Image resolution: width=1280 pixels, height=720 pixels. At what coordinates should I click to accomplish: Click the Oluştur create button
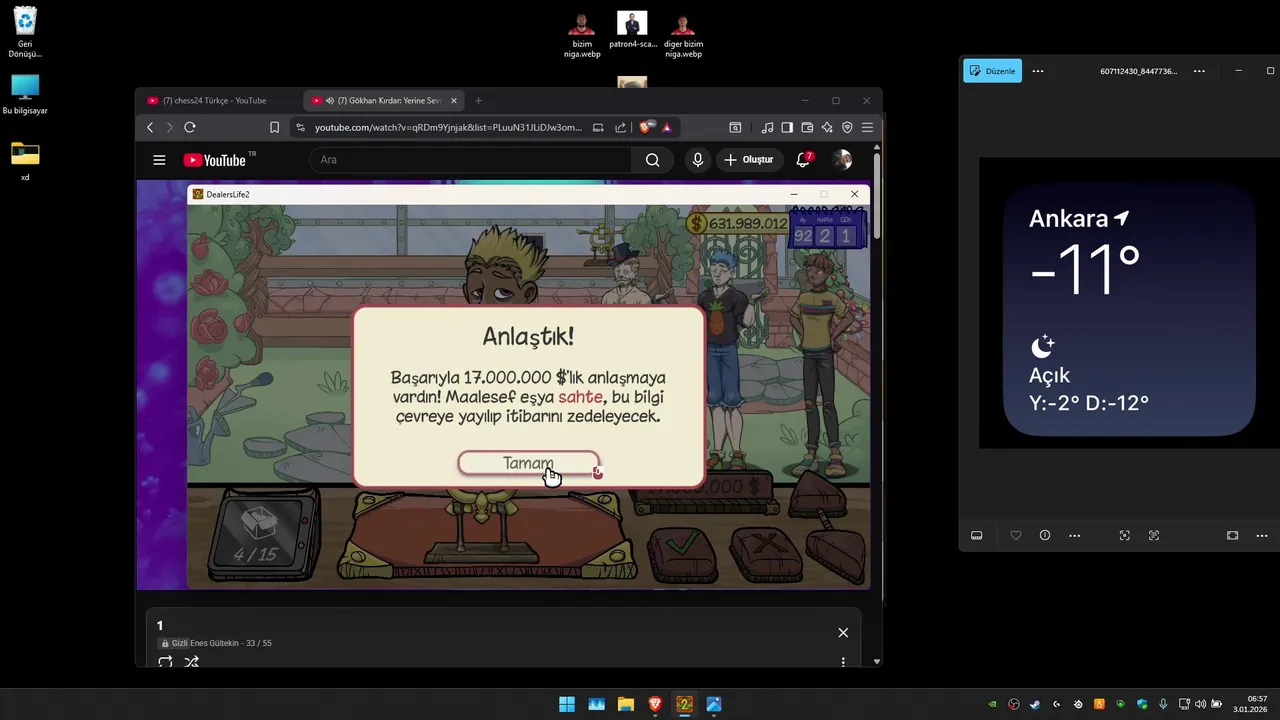[749, 160]
